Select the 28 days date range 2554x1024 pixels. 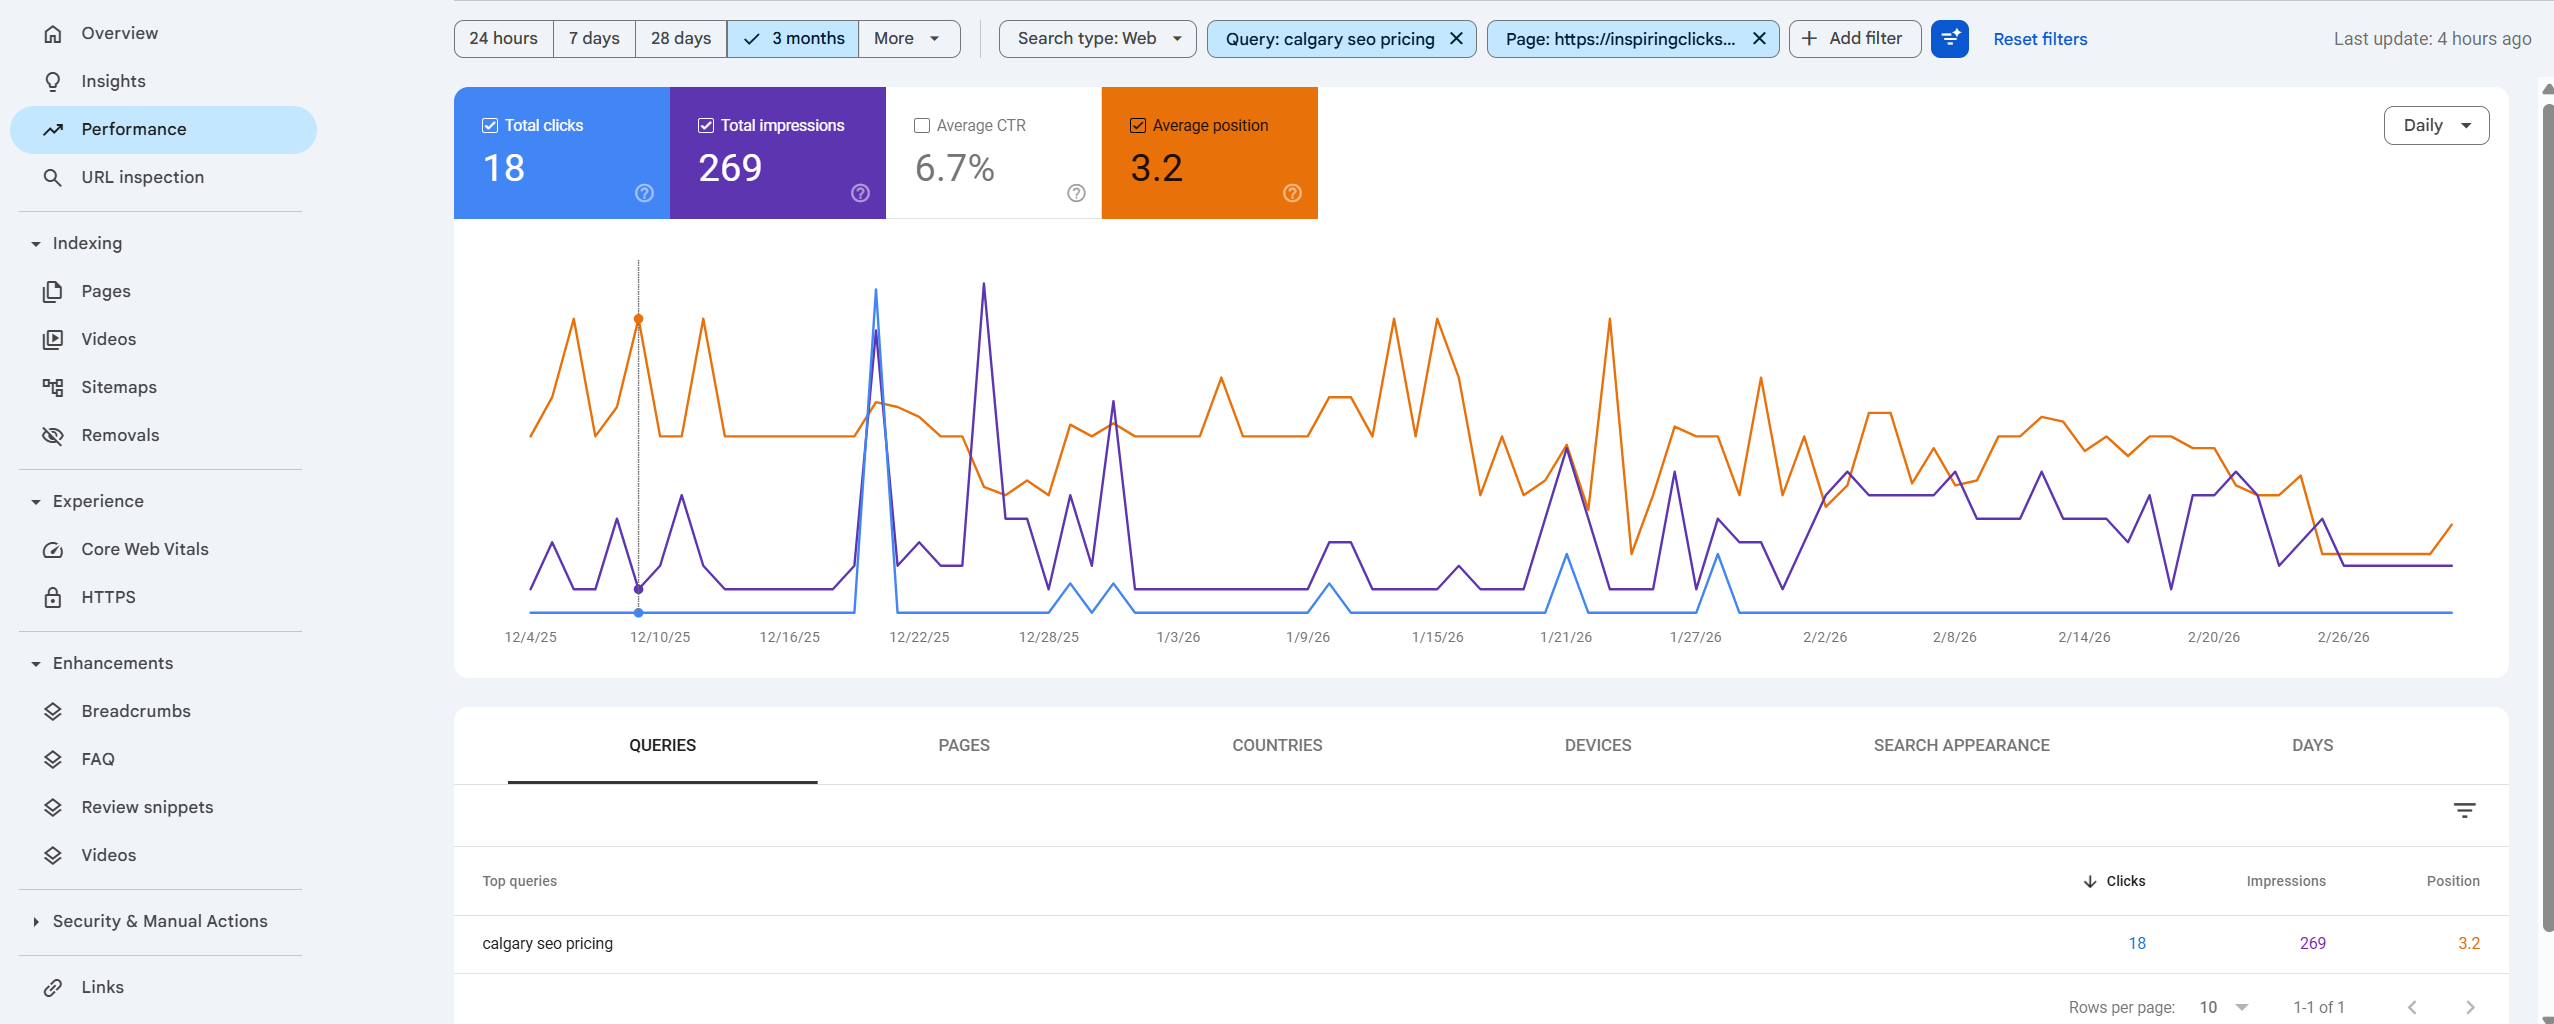click(680, 39)
